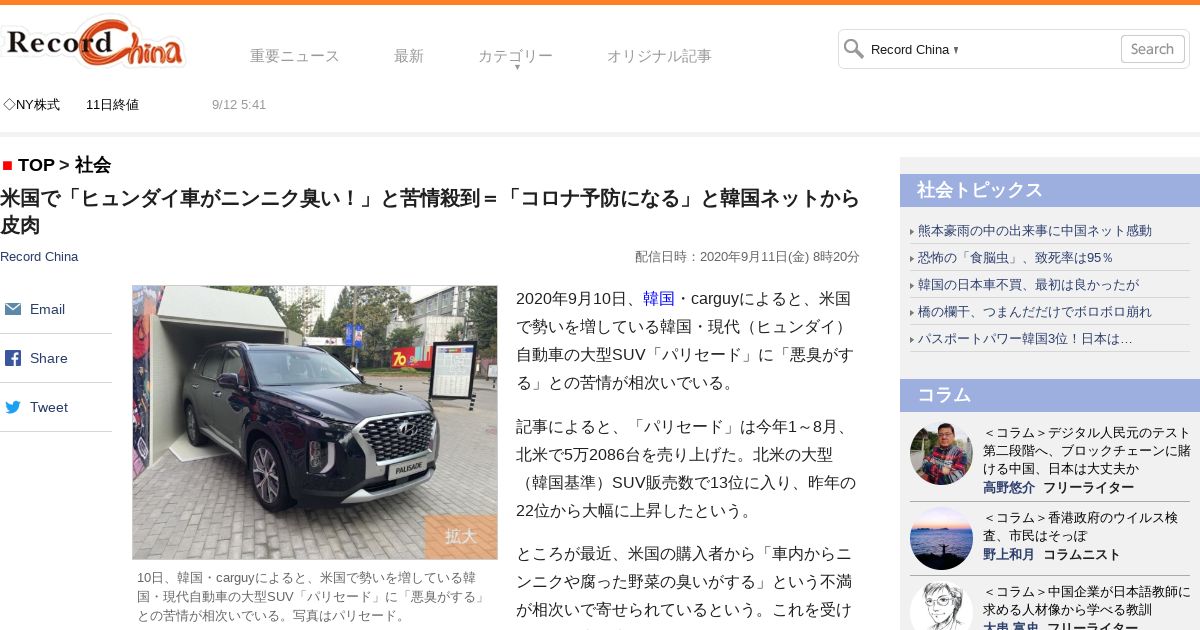Open the Hyundai Palisade article photo
The height and width of the screenshot is (630, 1200).
point(315,422)
